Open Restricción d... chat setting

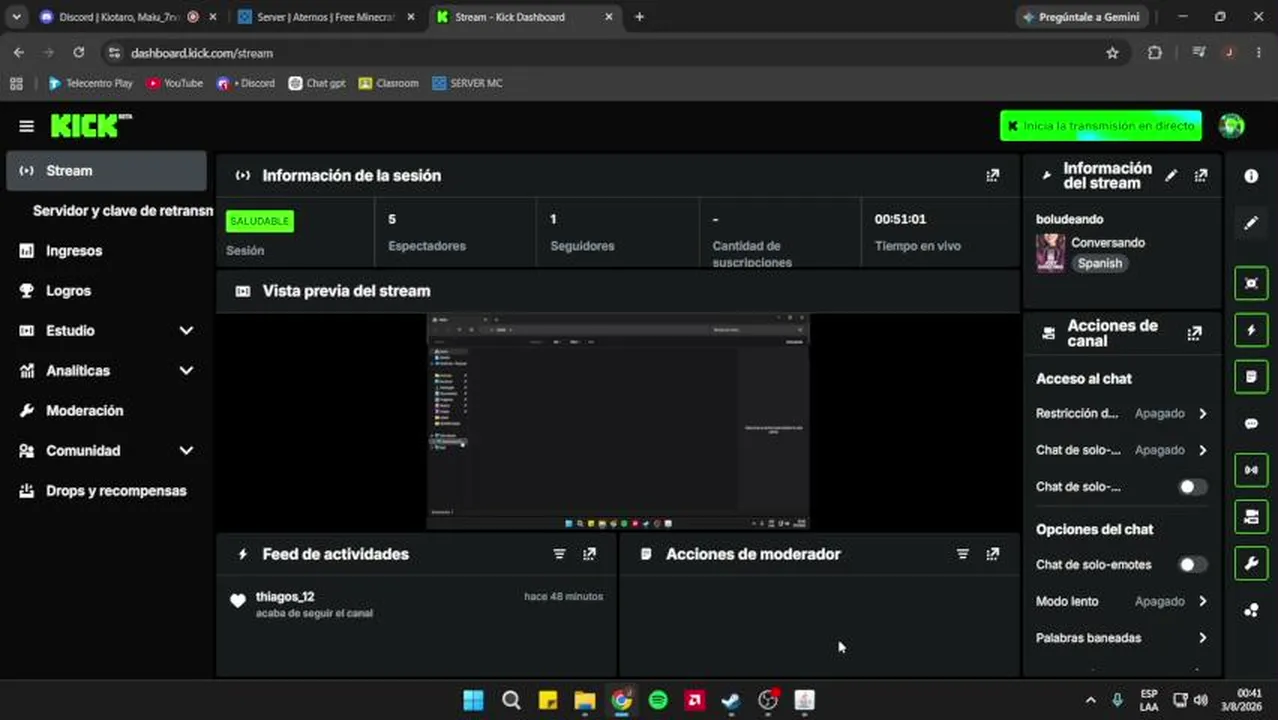1121,413
